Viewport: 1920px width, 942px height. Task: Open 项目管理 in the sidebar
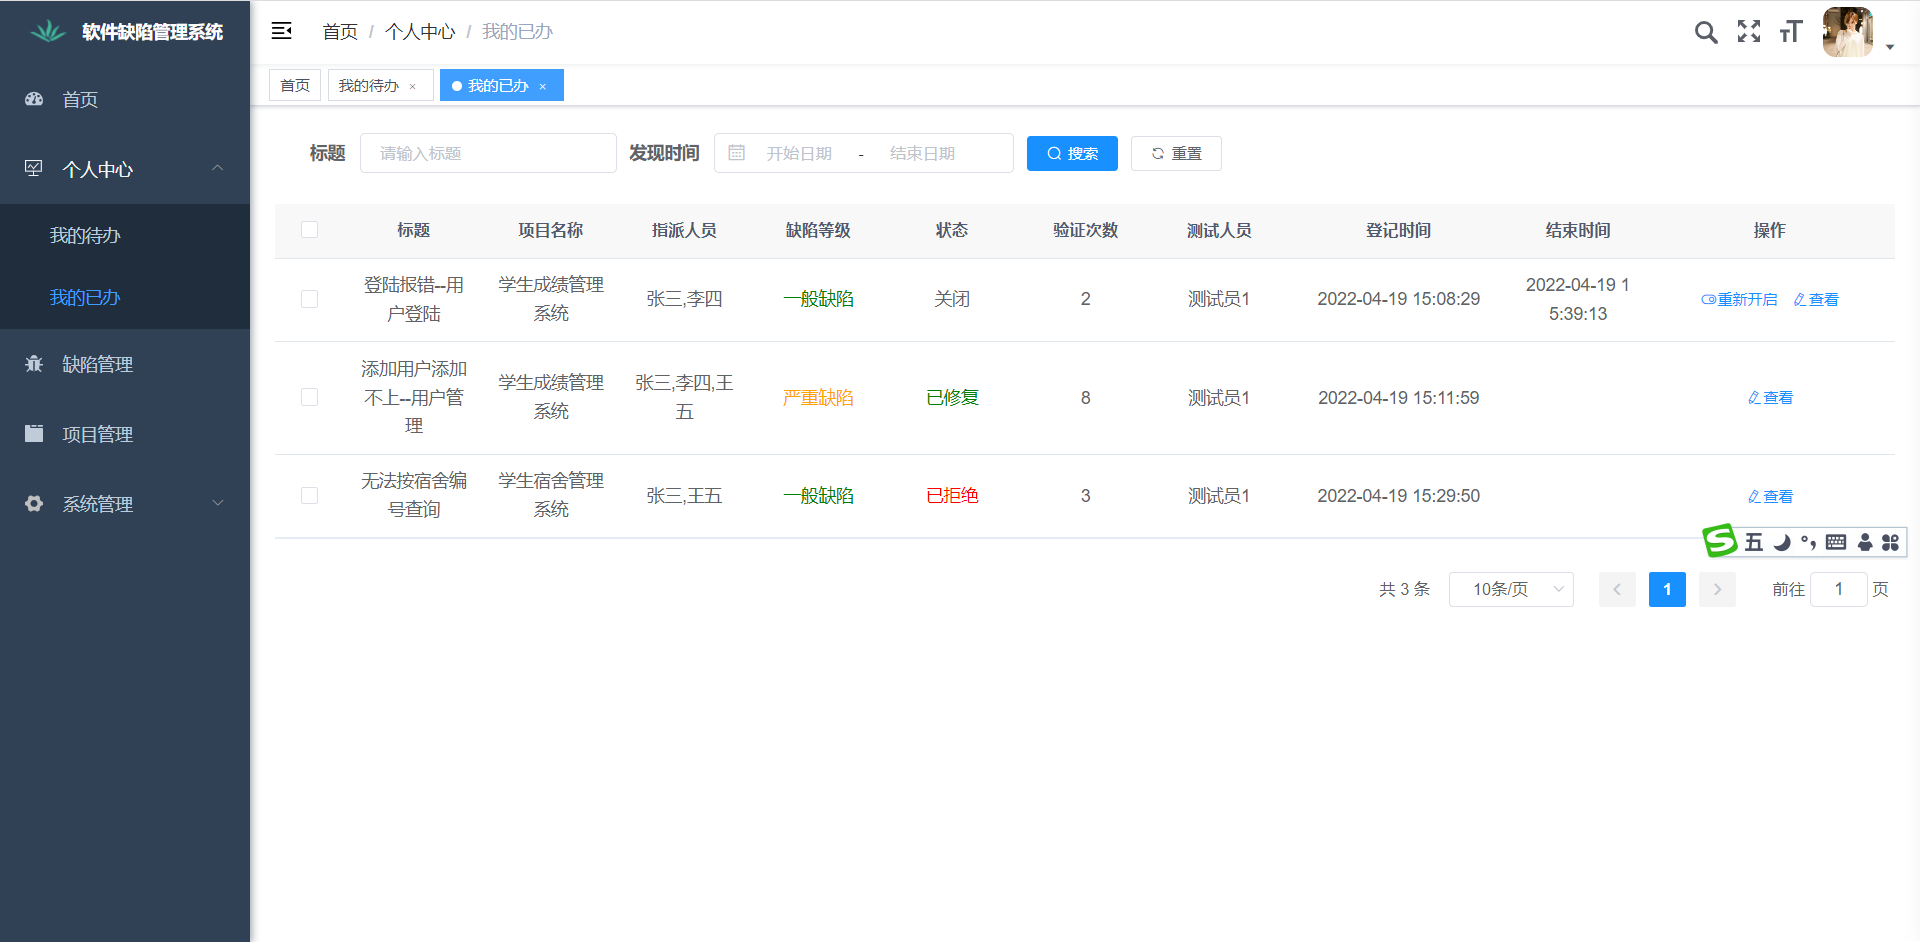tap(125, 434)
